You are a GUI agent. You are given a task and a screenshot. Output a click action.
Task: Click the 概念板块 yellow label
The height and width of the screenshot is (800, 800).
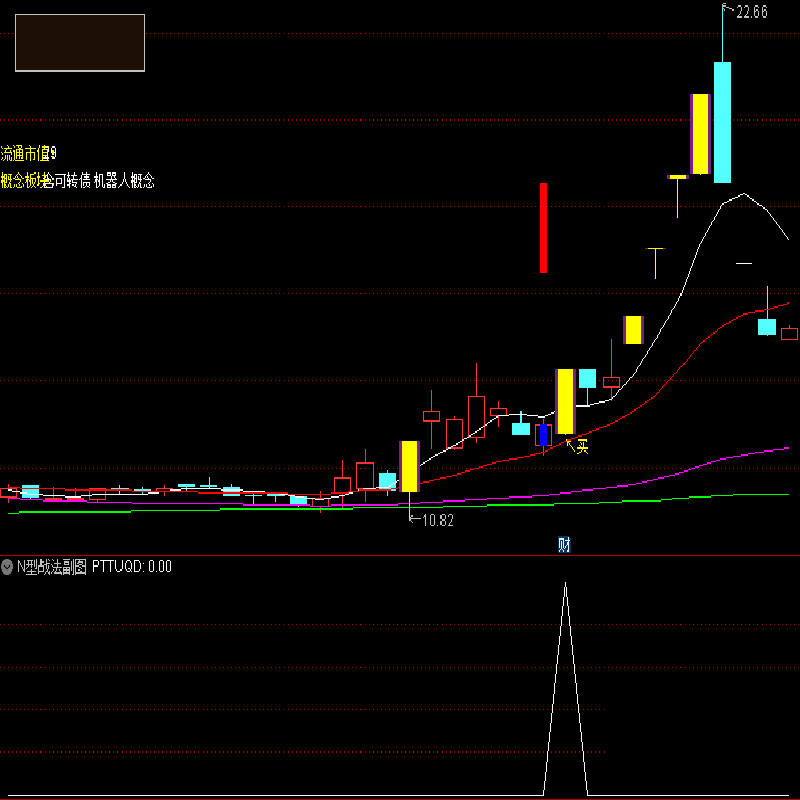click(22, 181)
